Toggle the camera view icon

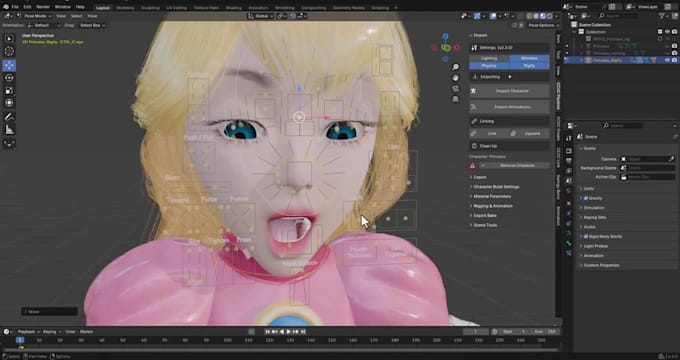pyautogui.click(x=455, y=88)
